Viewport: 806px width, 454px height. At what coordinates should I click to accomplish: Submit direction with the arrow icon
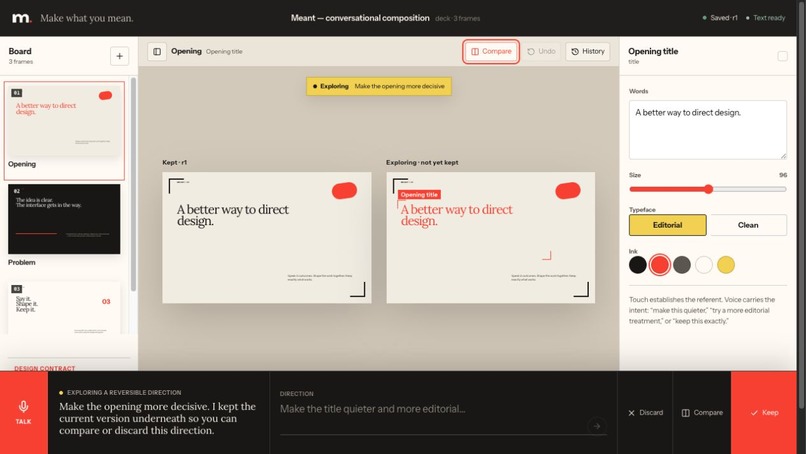(x=596, y=426)
